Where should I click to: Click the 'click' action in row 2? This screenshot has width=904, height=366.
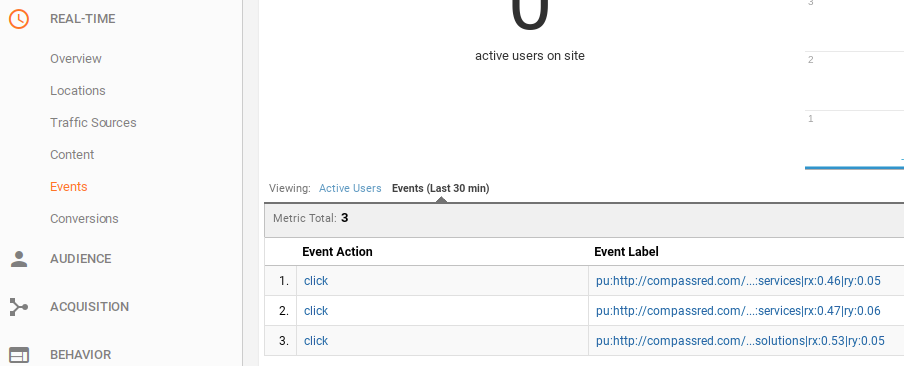316,311
